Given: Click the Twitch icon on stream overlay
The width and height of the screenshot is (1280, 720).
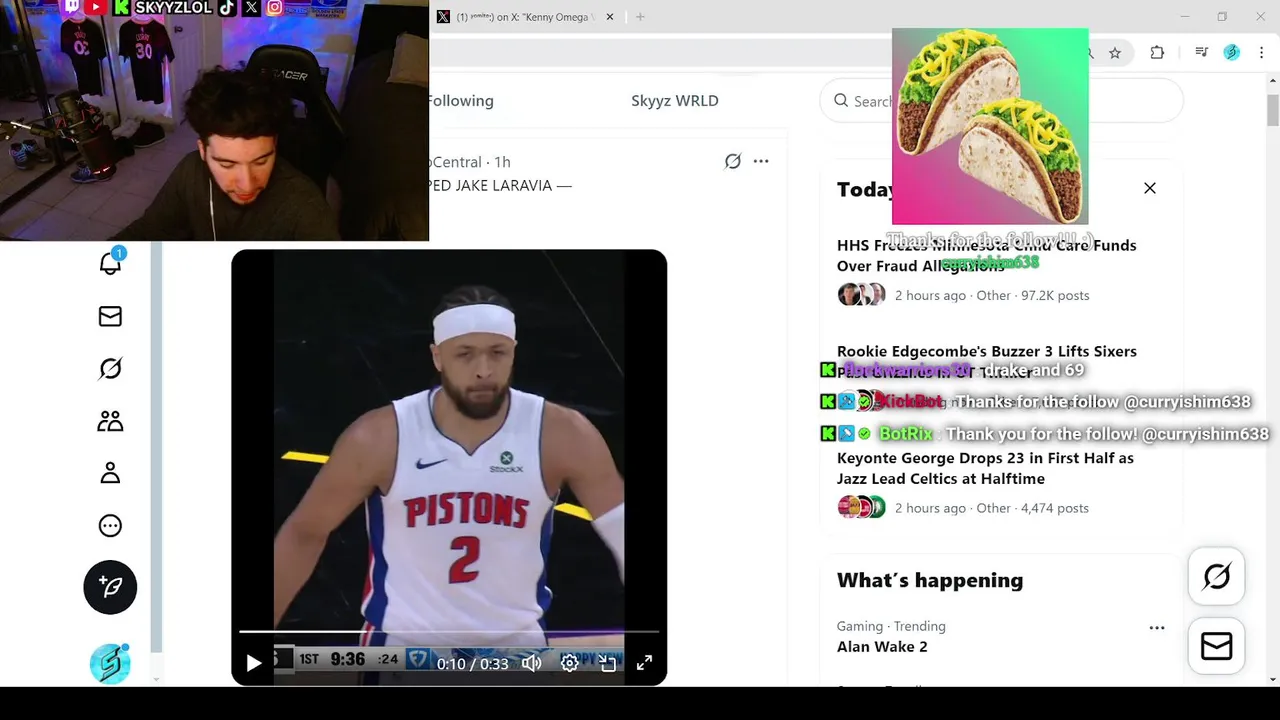Looking at the screenshot, I should pyautogui.click(x=72, y=7).
